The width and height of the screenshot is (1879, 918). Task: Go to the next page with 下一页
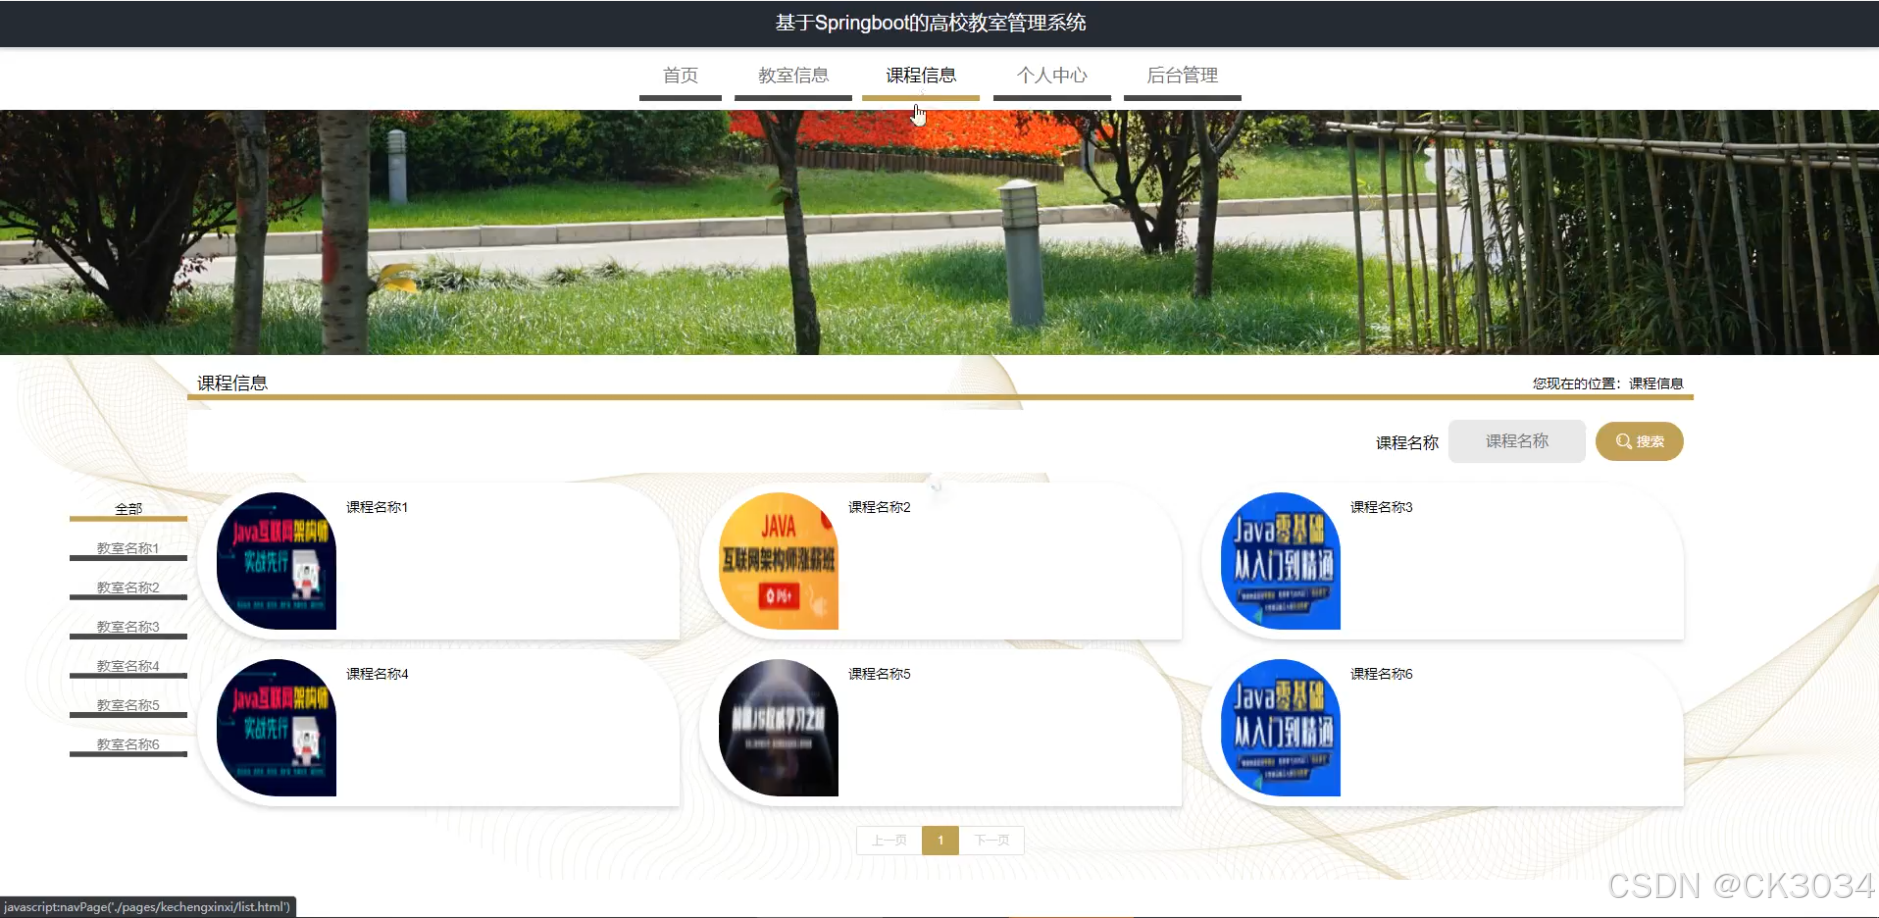tap(991, 840)
